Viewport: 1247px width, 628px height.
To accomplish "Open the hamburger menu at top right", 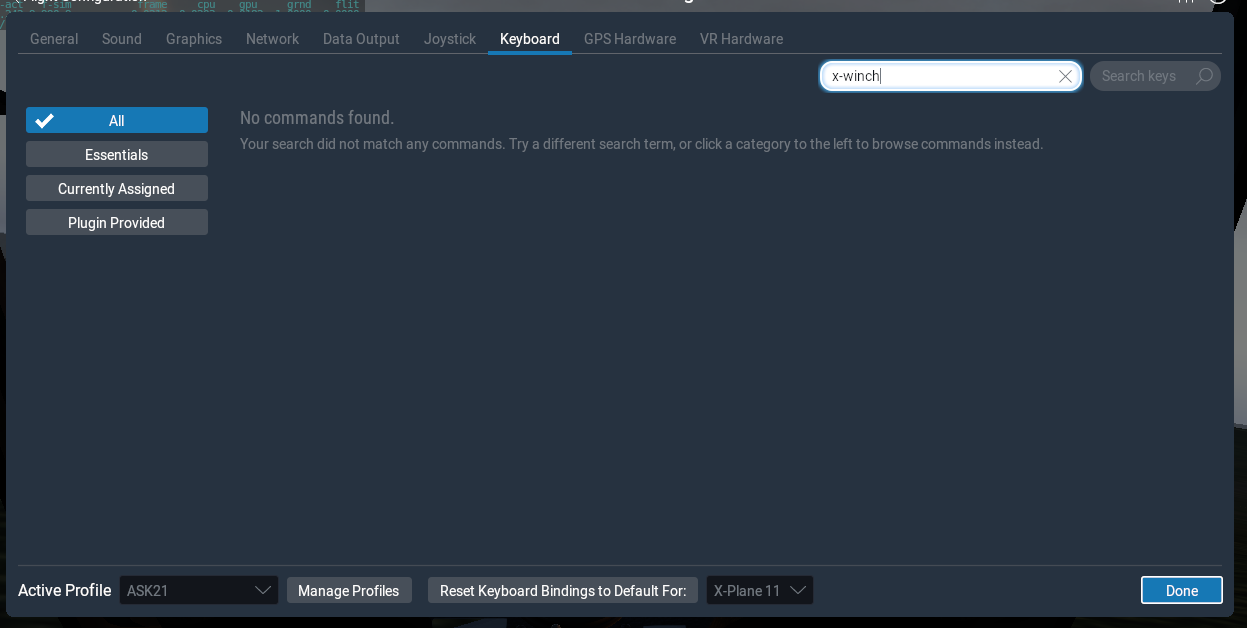I will click(1186, 3).
